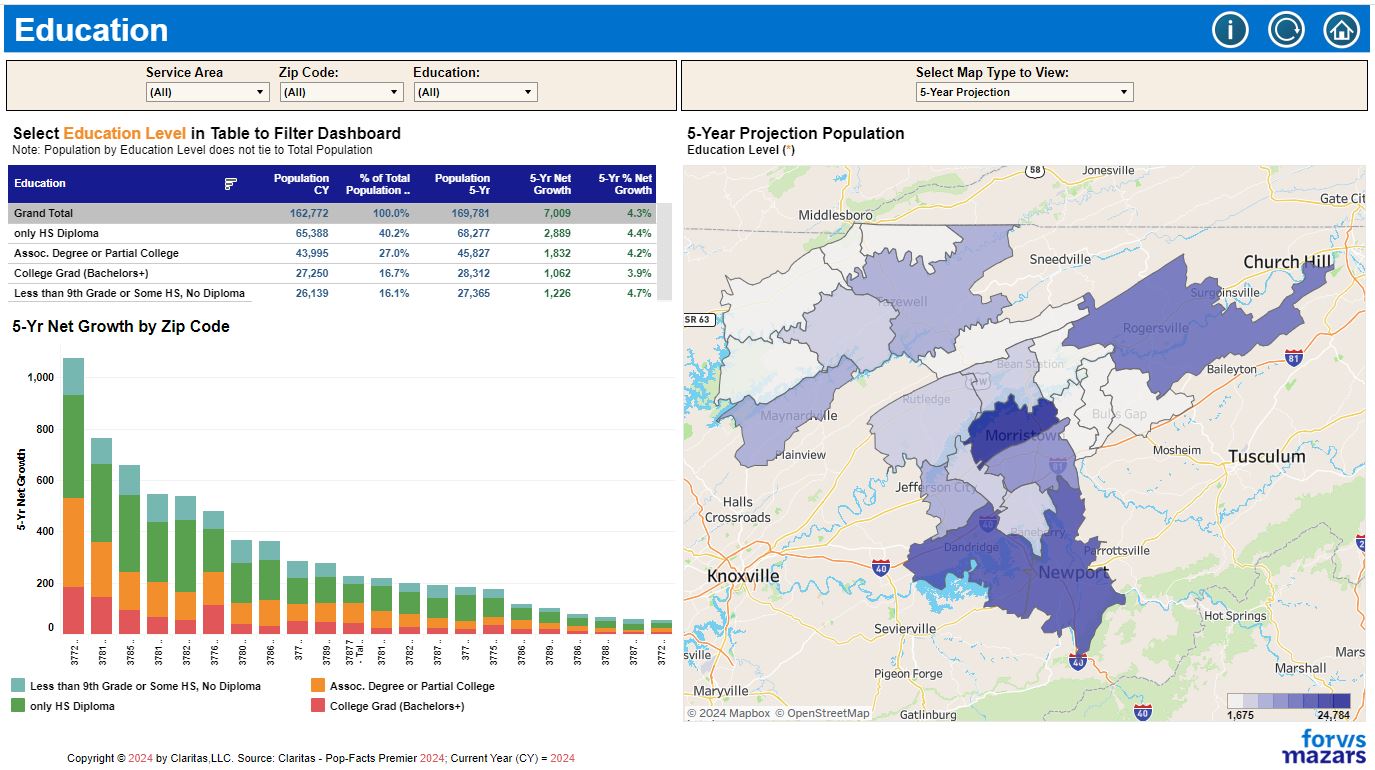Viewport: 1375px width, 770px height.
Task: Expand the Zip Code filter dropdown
Action: point(341,92)
